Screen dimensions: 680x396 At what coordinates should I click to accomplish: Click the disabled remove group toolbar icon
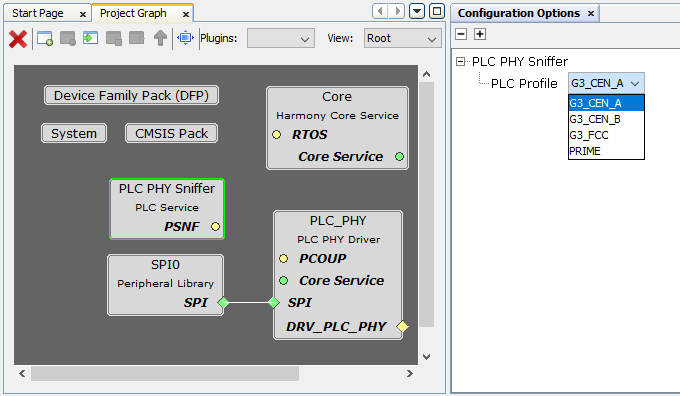click(x=68, y=39)
